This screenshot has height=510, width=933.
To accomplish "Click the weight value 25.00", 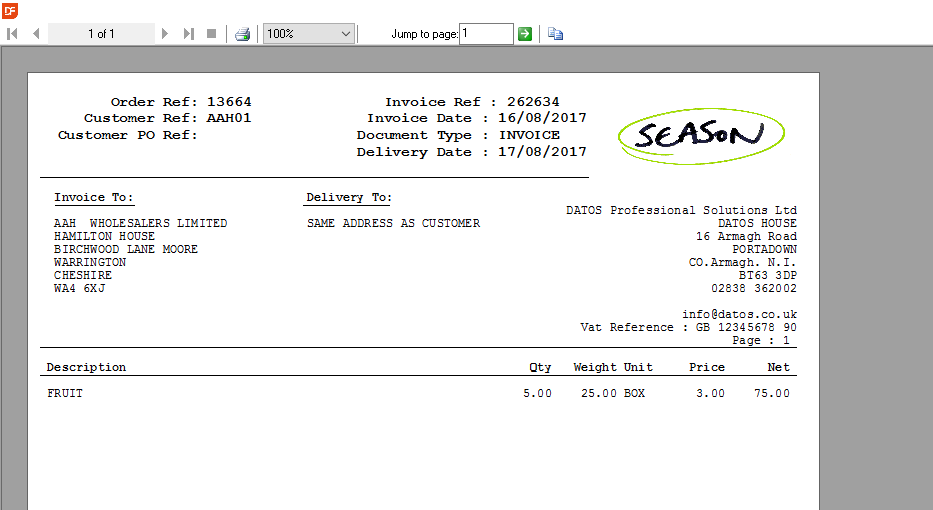I will (599, 393).
